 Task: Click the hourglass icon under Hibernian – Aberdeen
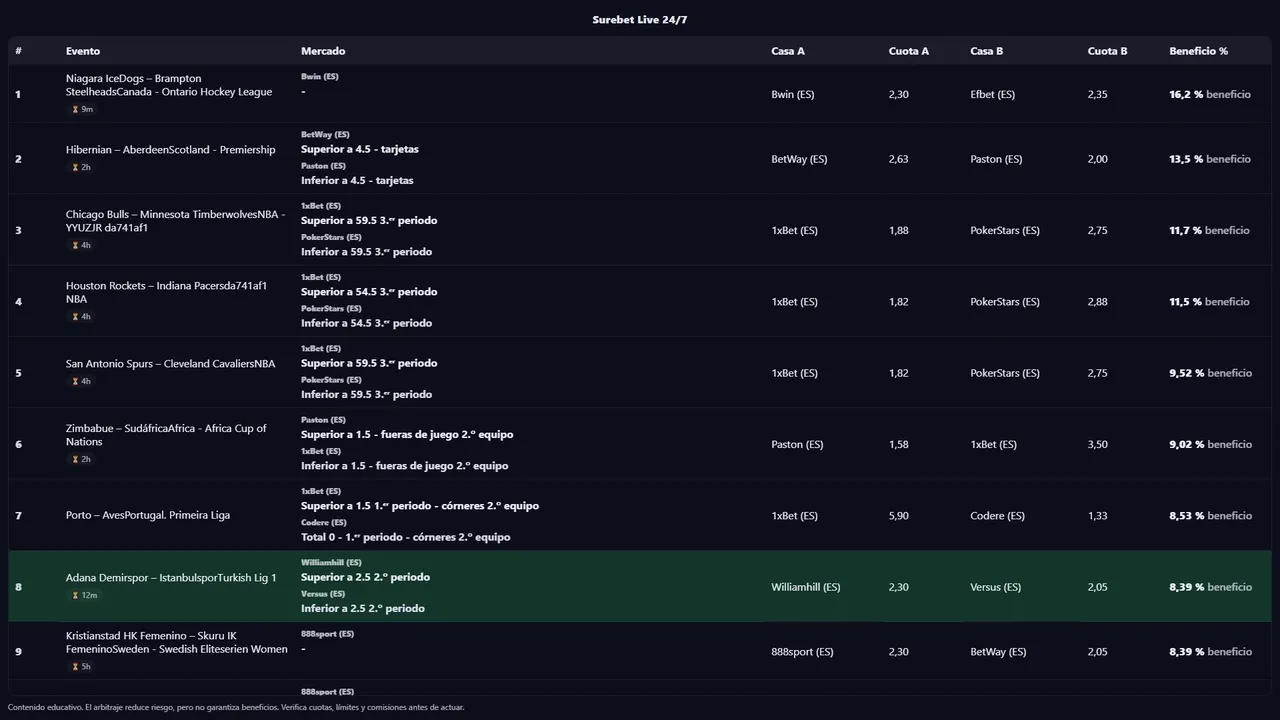point(75,168)
